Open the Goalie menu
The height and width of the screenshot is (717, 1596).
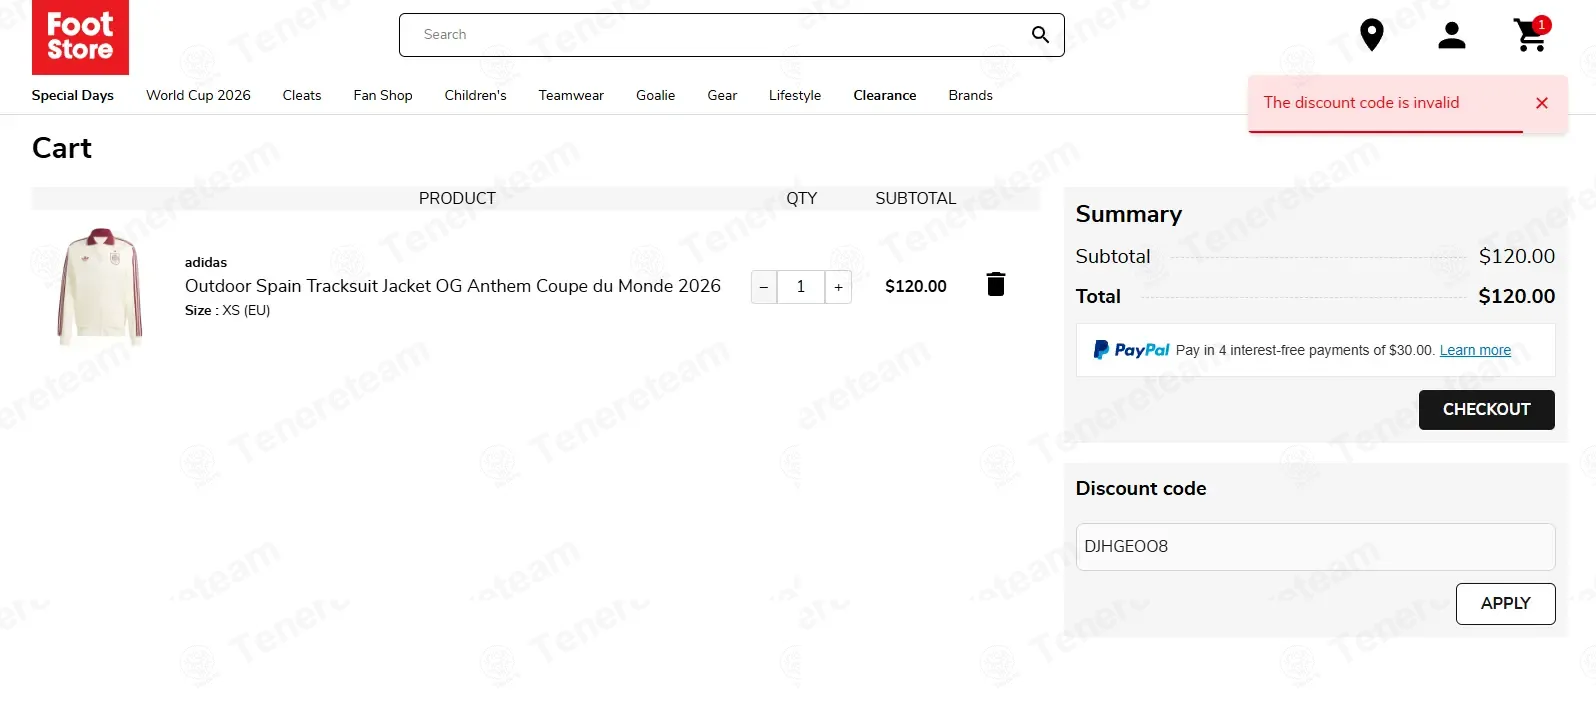[x=656, y=95]
